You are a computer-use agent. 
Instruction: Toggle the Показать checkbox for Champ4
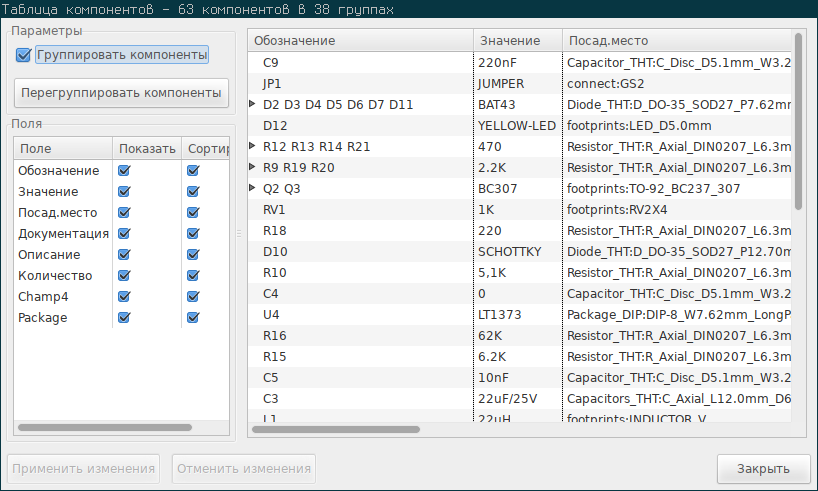(x=124, y=296)
